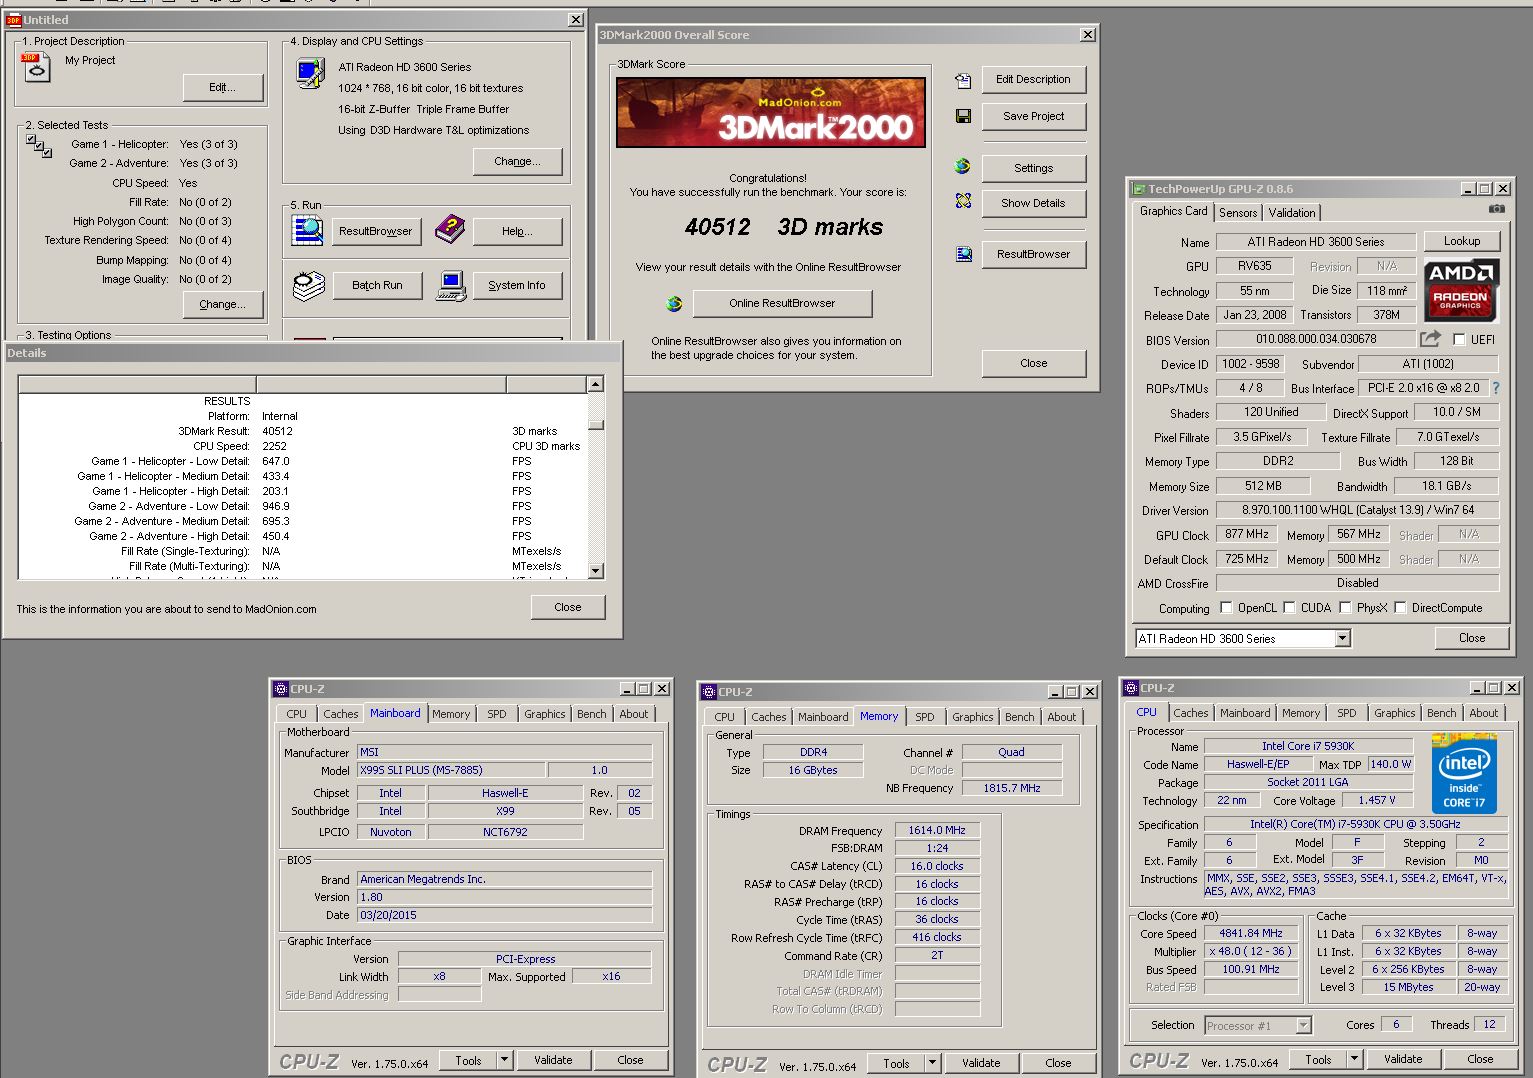1533x1078 pixels.
Task: Click Change button under Display and CPU Settings
Action: [517, 161]
